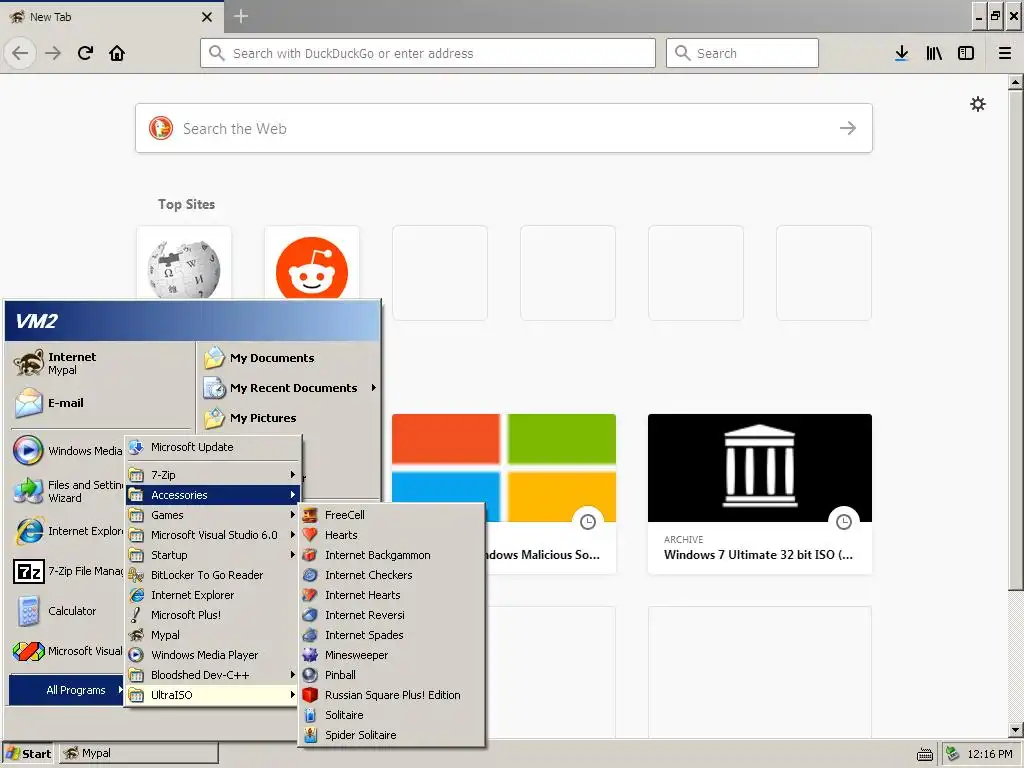Click the DuckDuckGo logo in web search
Image resolution: width=1024 pixels, height=768 pixels.
(161, 128)
